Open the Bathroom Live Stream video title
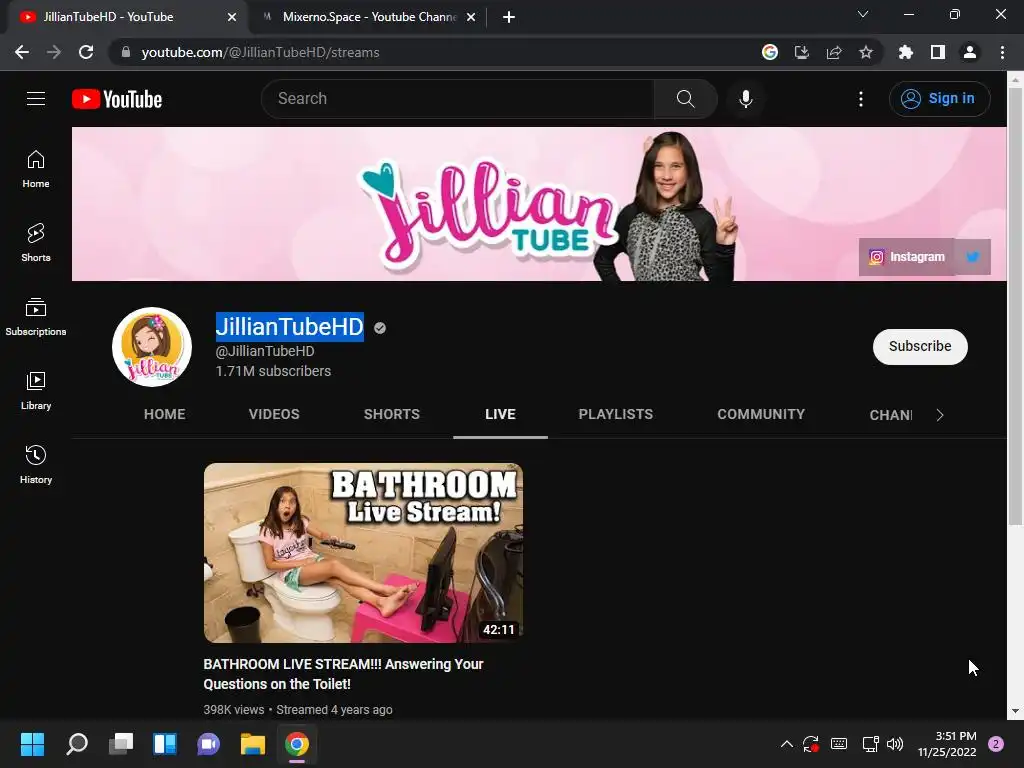Screen dimensions: 1024x768 coord(344,674)
